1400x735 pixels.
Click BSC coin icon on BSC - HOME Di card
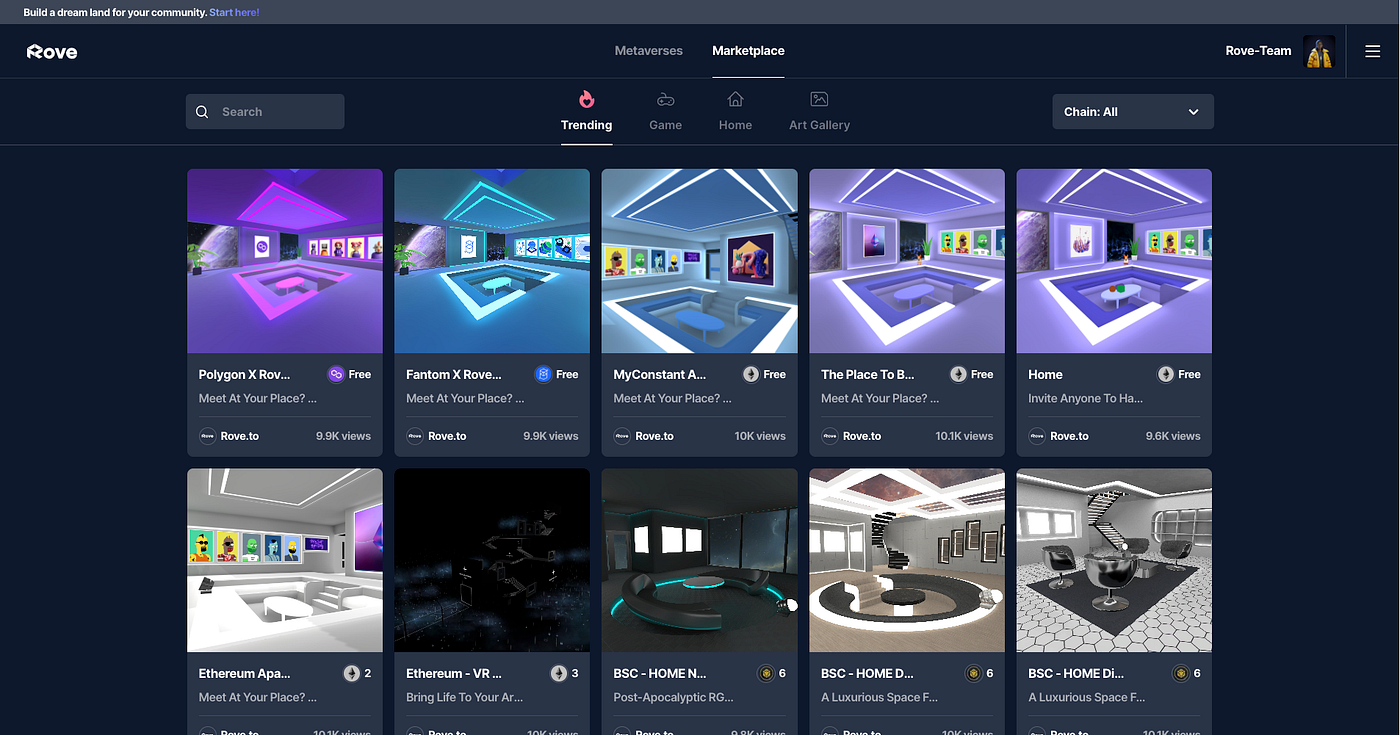coord(1181,673)
